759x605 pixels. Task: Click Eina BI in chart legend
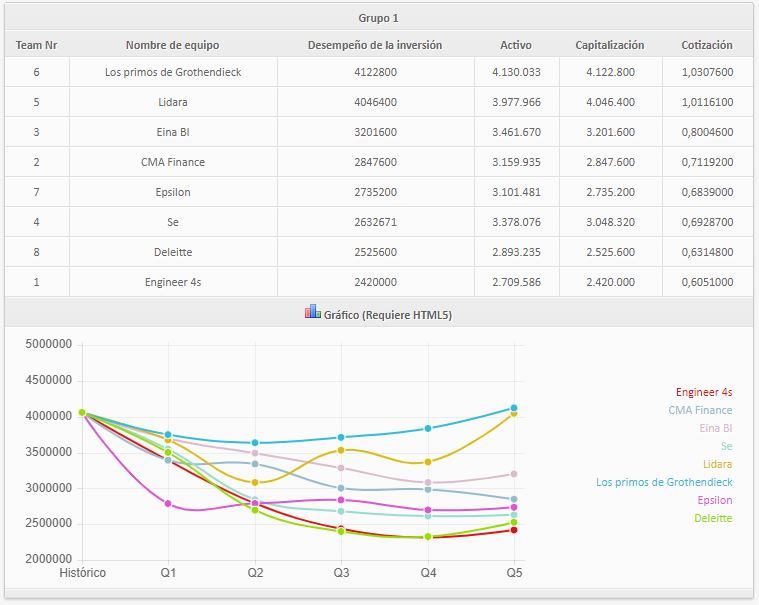[x=715, y=428]
